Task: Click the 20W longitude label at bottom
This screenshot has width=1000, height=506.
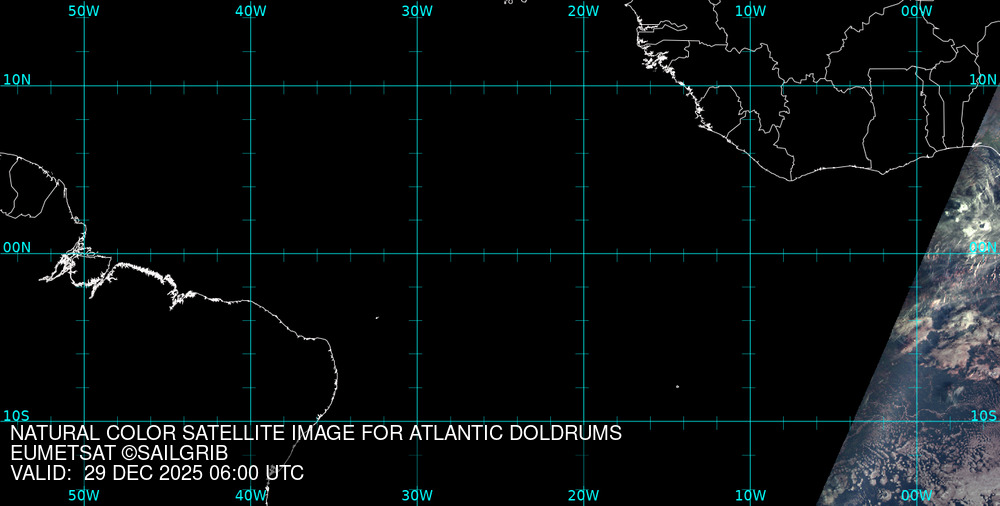Action: click(583, 496)
